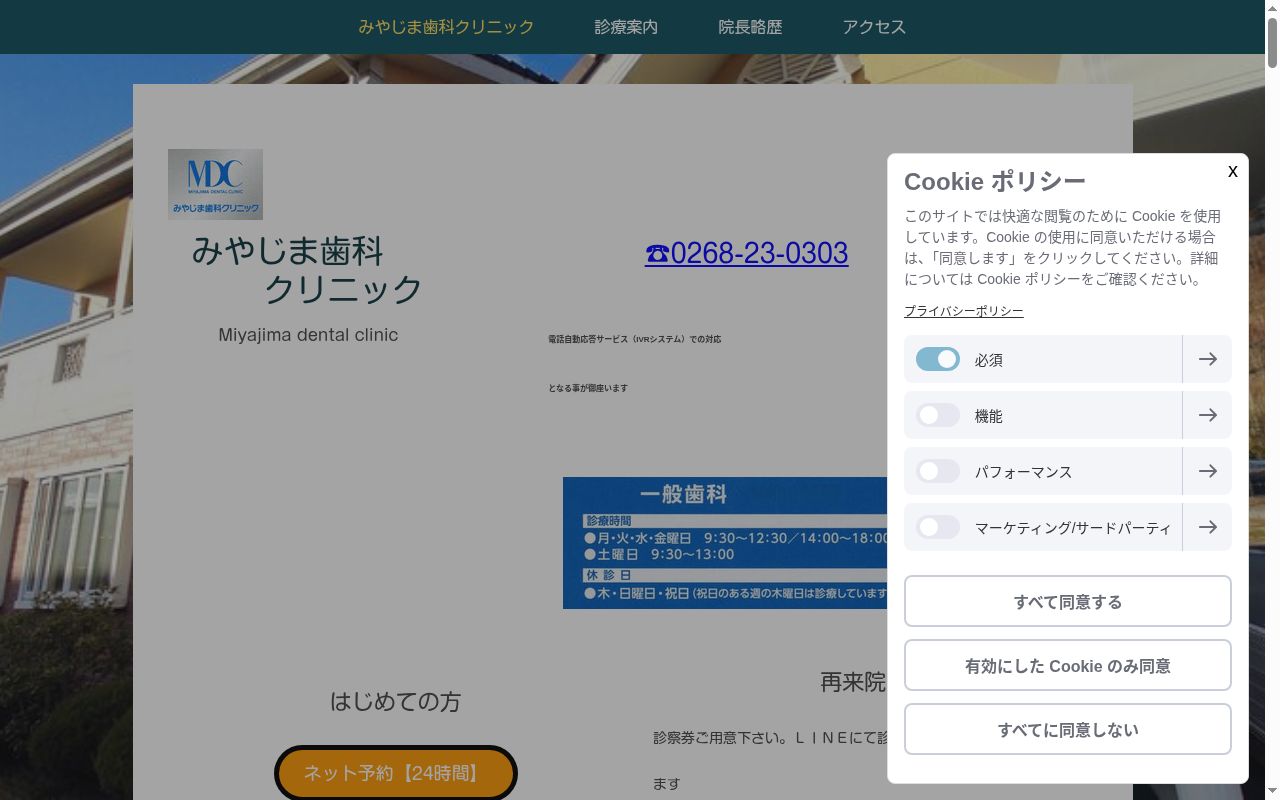Open the プライバシーポリシー link

964,311
